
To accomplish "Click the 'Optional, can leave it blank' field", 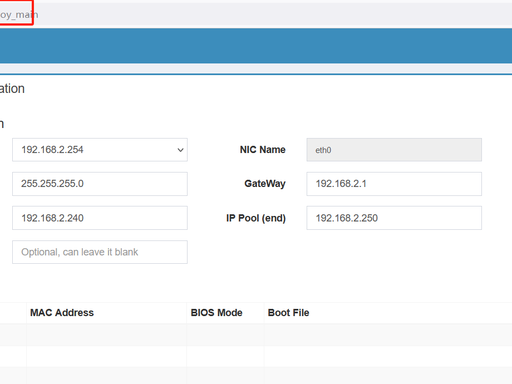I will point(100,252).
